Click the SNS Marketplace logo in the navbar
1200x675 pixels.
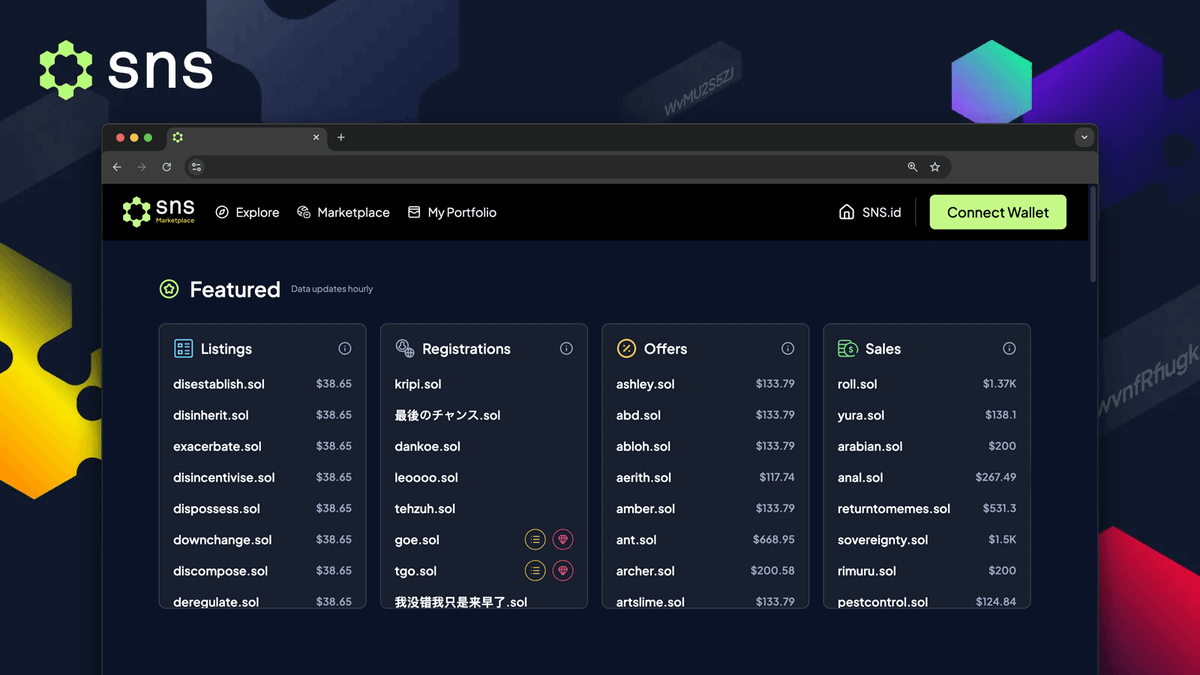[159, 212]
